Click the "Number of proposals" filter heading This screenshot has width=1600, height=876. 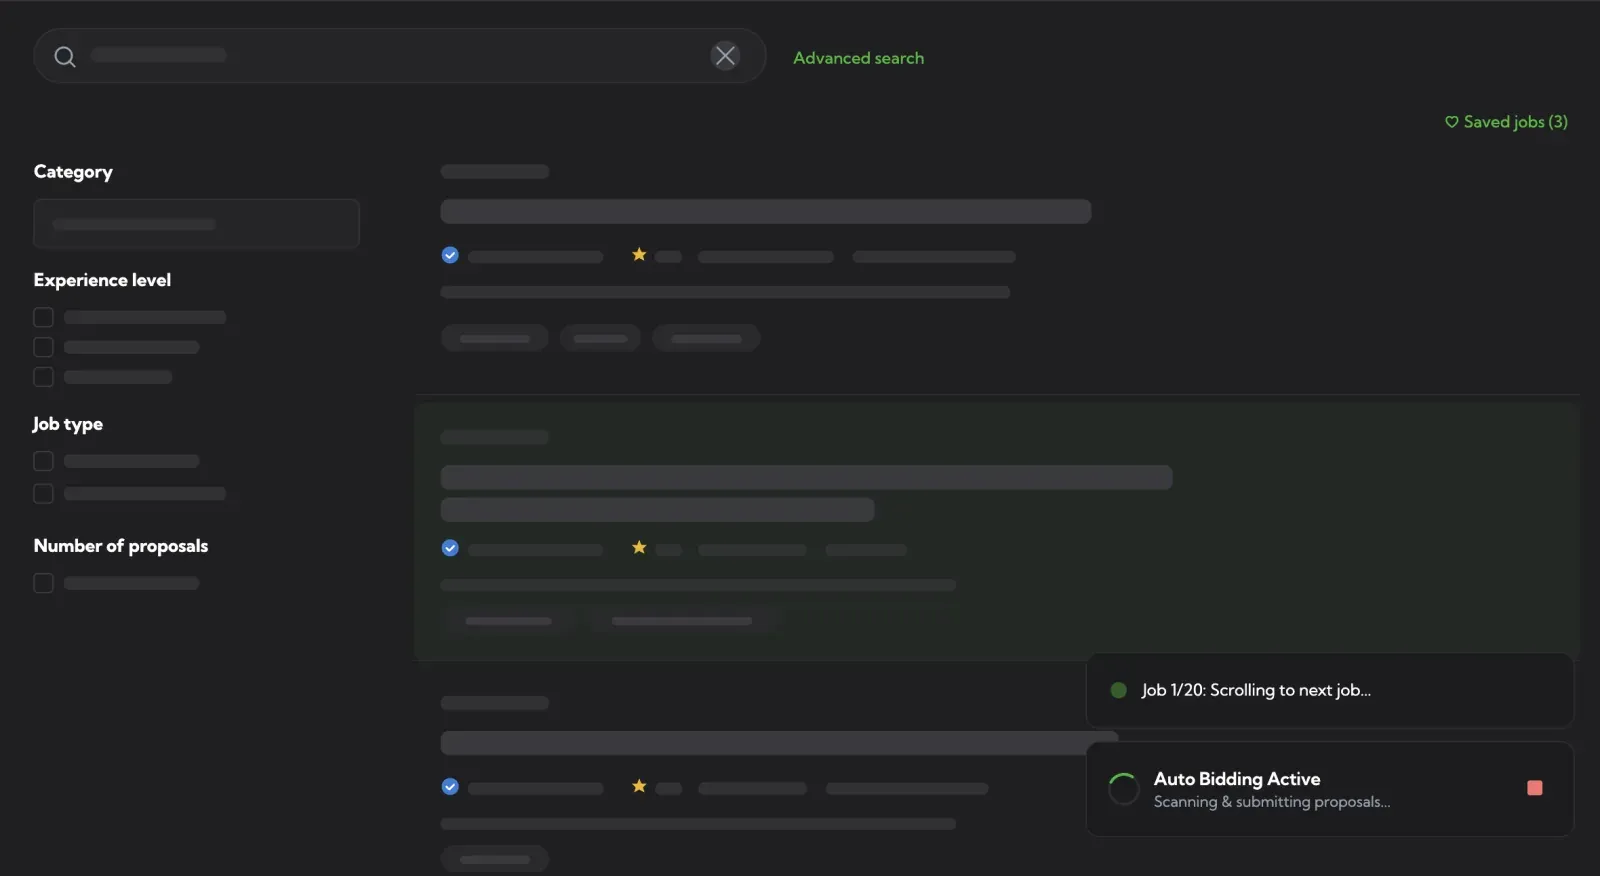coord(121,546)
